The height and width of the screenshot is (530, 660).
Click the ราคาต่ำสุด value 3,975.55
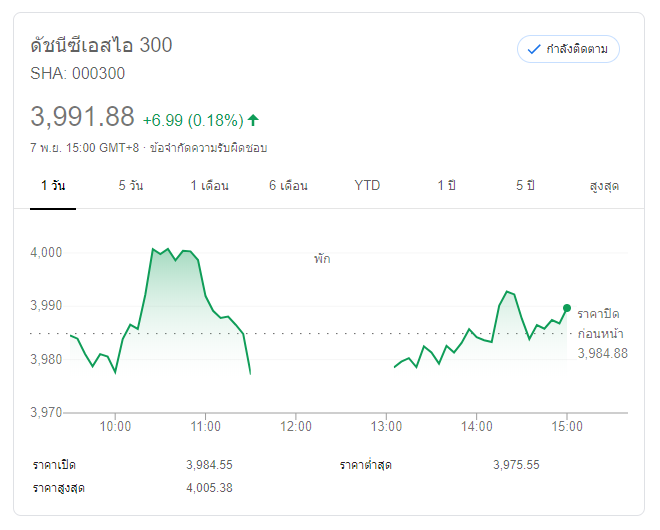coord(516,465)
